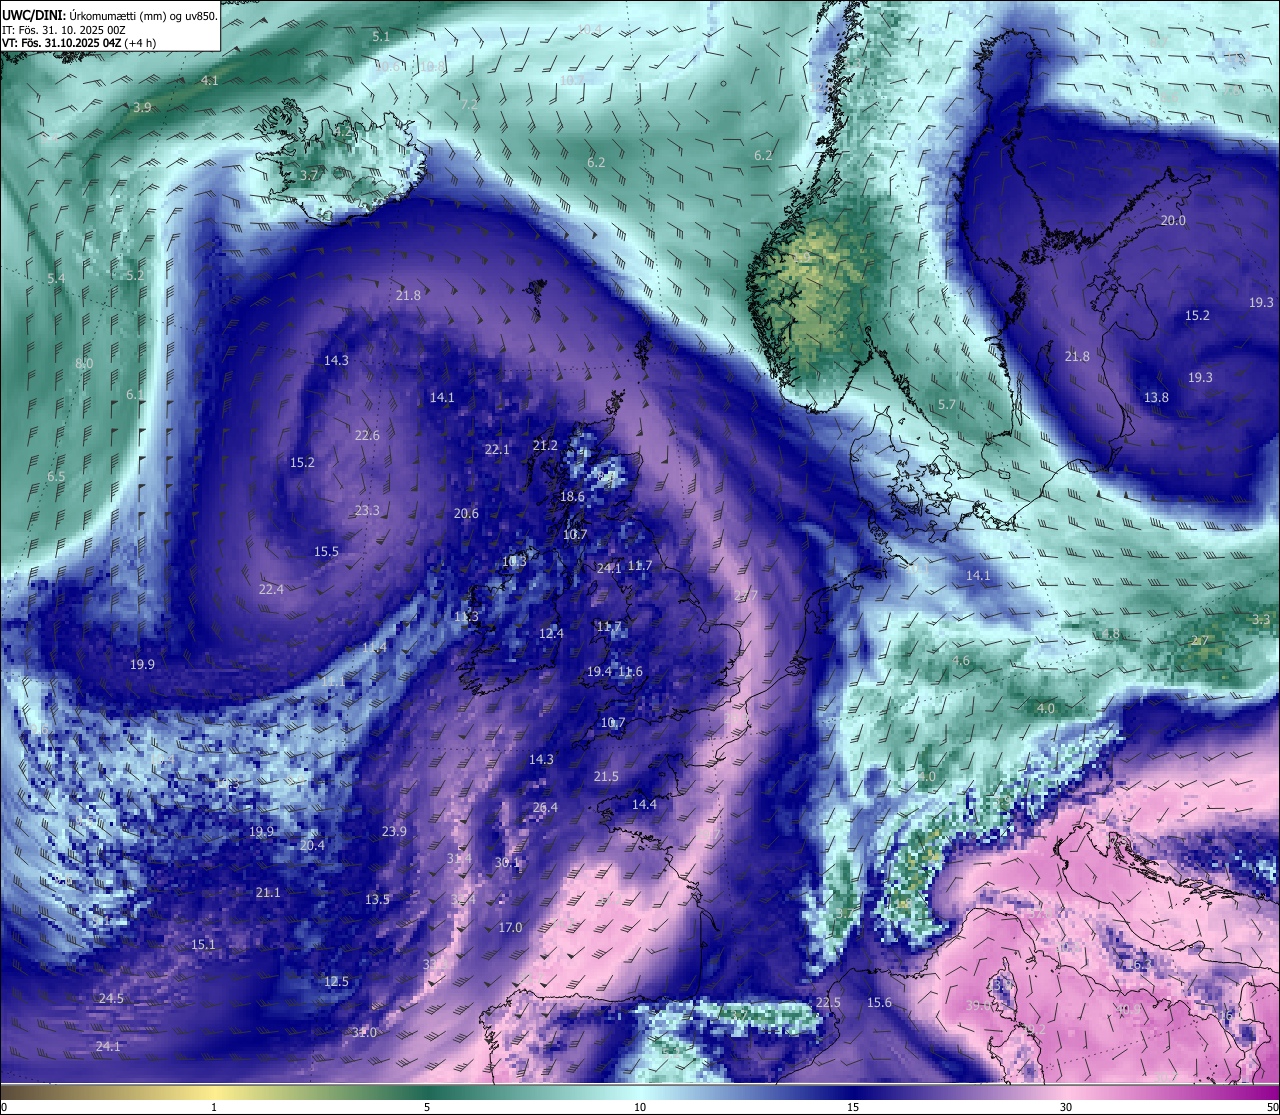Screen dimensions: 1280x1115
Task: Click the map value '3.3'
Action: [1261, 619]
